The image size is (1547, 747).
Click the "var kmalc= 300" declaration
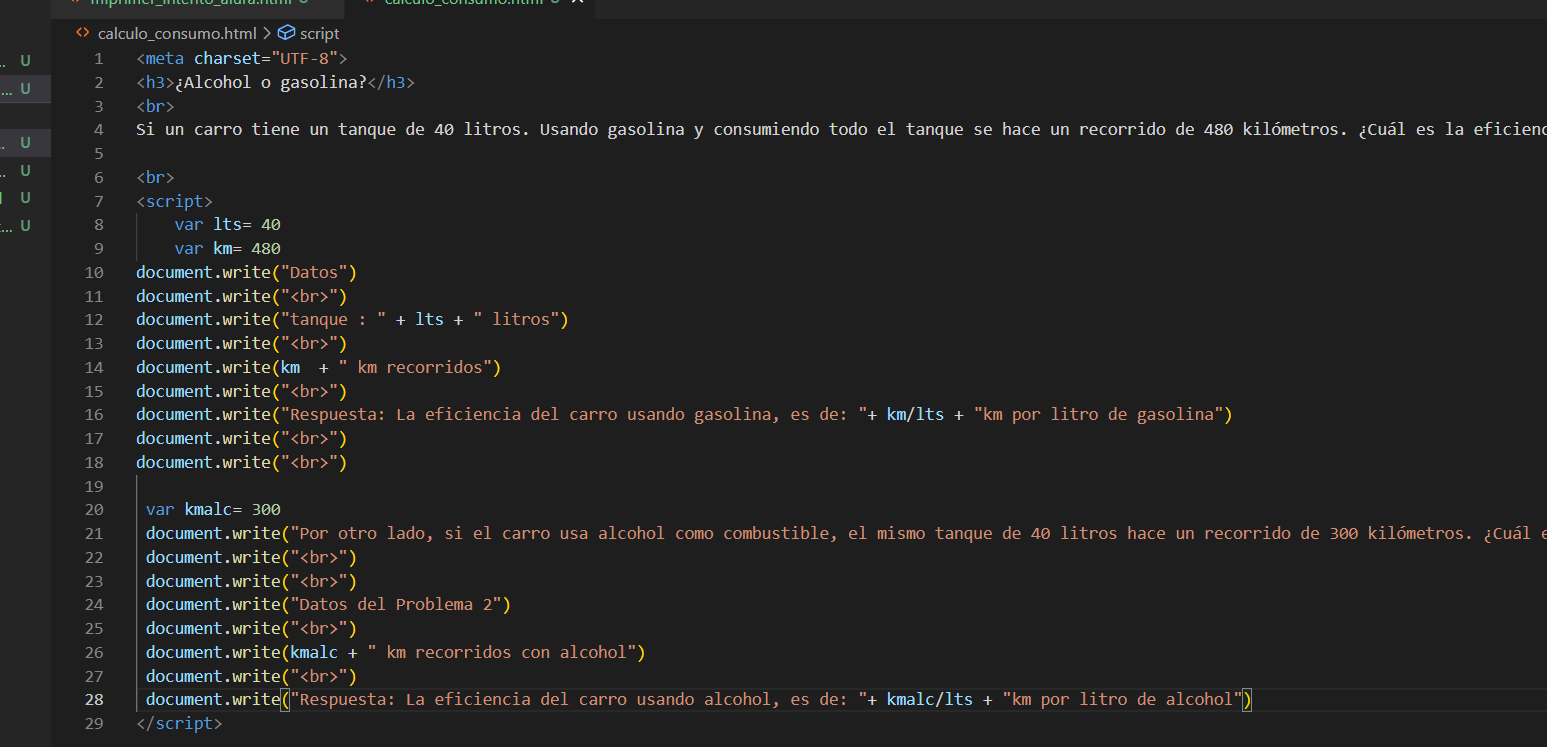coord(213,509)
